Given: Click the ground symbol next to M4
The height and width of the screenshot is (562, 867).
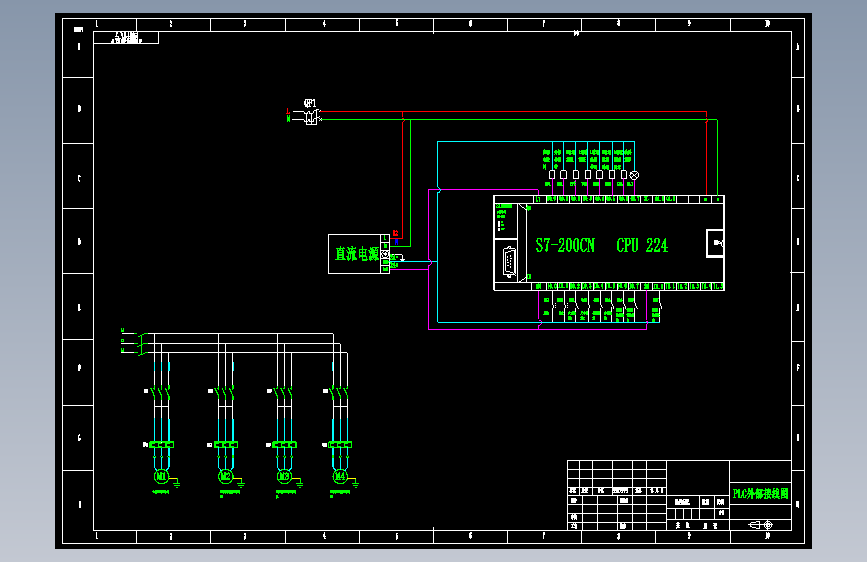Looking at the screenshot, I should click(356, 484).
